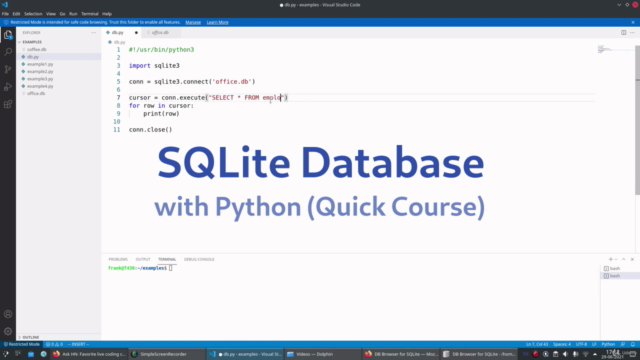Viewport: 640px width, 360px height.
Task: Click the split editor icon
Action: click(623, 33)
